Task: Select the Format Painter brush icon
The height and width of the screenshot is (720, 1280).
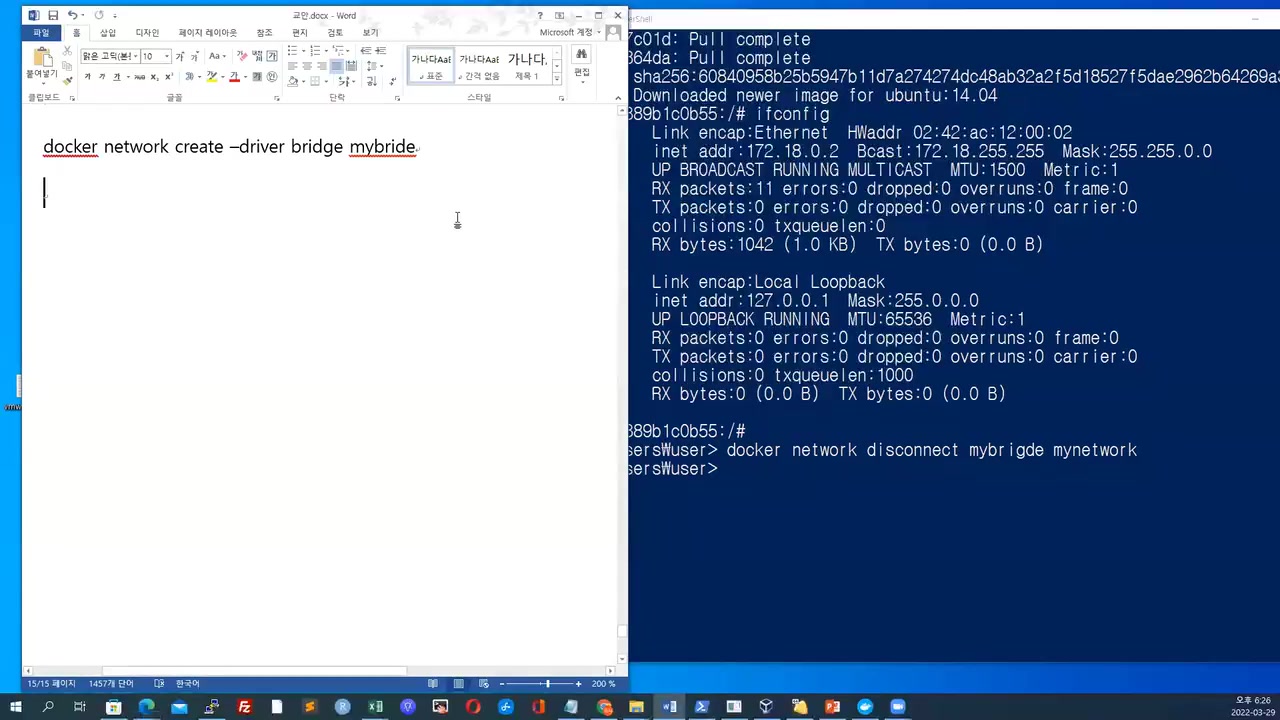Action: 67,81
